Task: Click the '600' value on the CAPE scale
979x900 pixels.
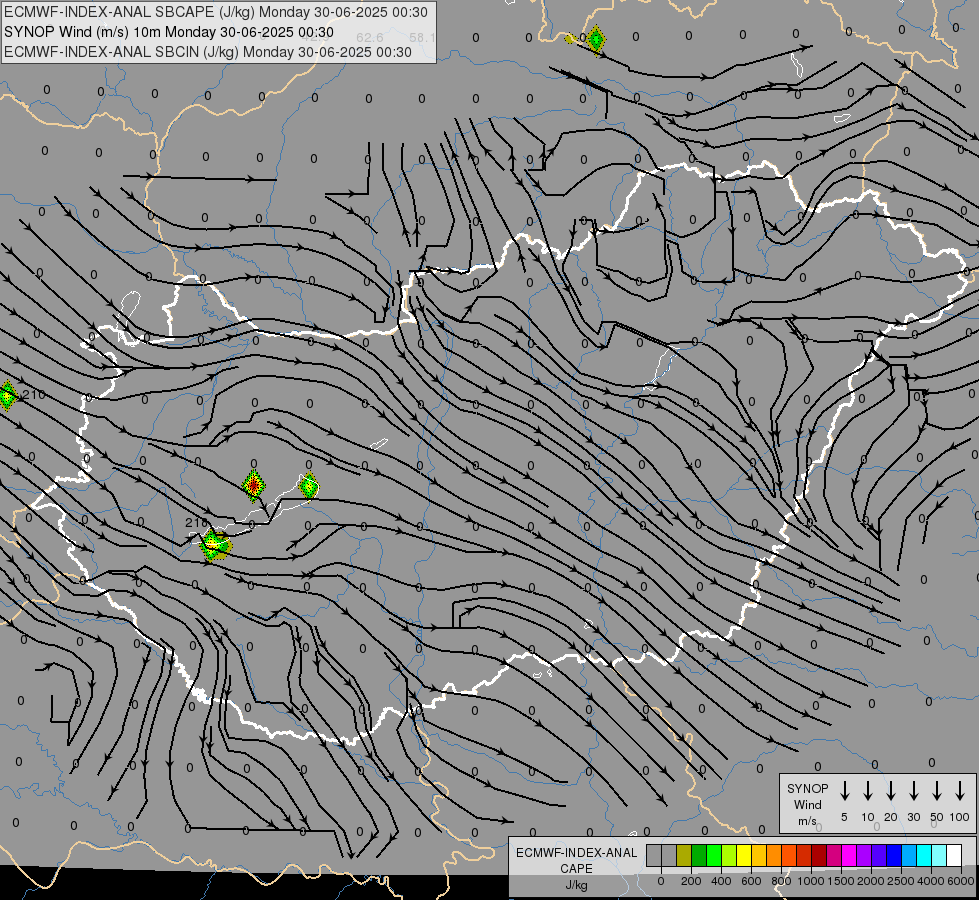Action: 751,881
